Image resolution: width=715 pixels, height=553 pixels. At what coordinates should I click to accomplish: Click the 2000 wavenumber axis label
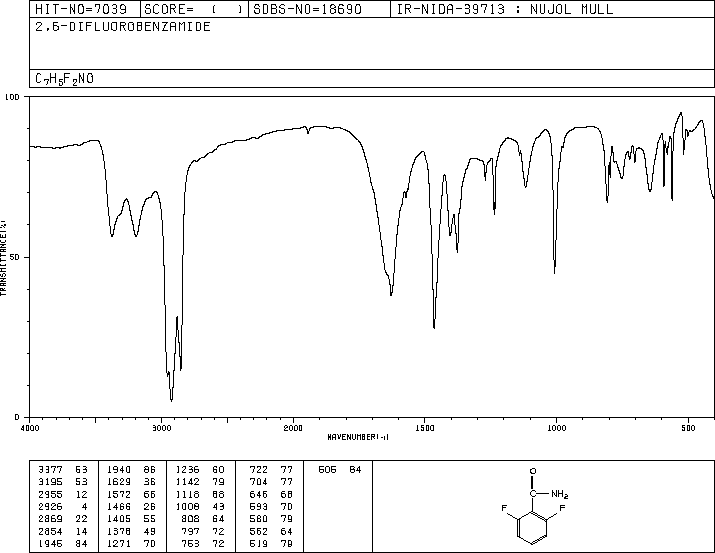(293, 428)
